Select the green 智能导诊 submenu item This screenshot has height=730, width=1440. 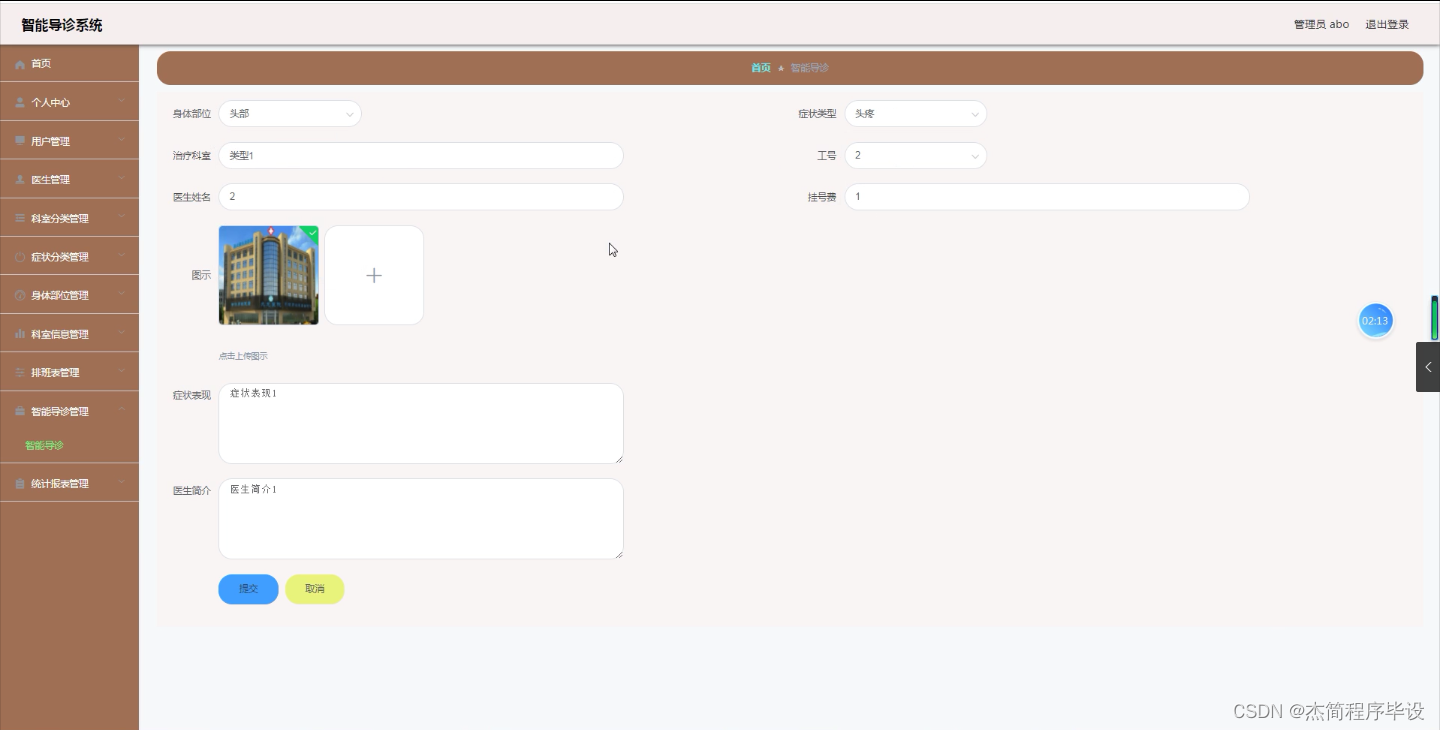click(44, 445)
